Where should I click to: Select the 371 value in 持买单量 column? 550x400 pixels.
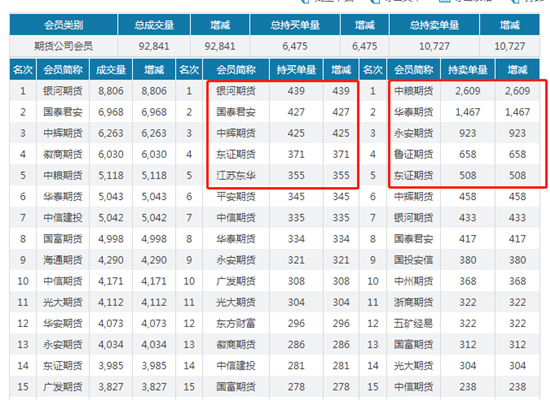[x=296, y=154]
